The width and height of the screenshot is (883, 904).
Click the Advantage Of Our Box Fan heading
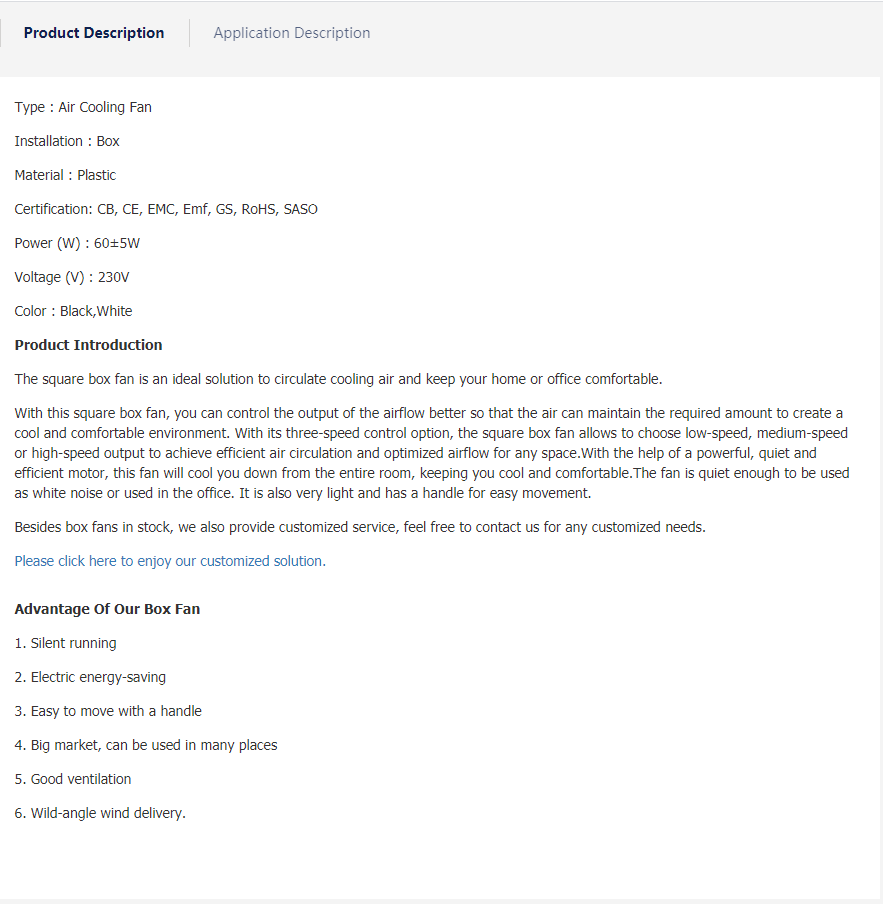click(107, 609)
